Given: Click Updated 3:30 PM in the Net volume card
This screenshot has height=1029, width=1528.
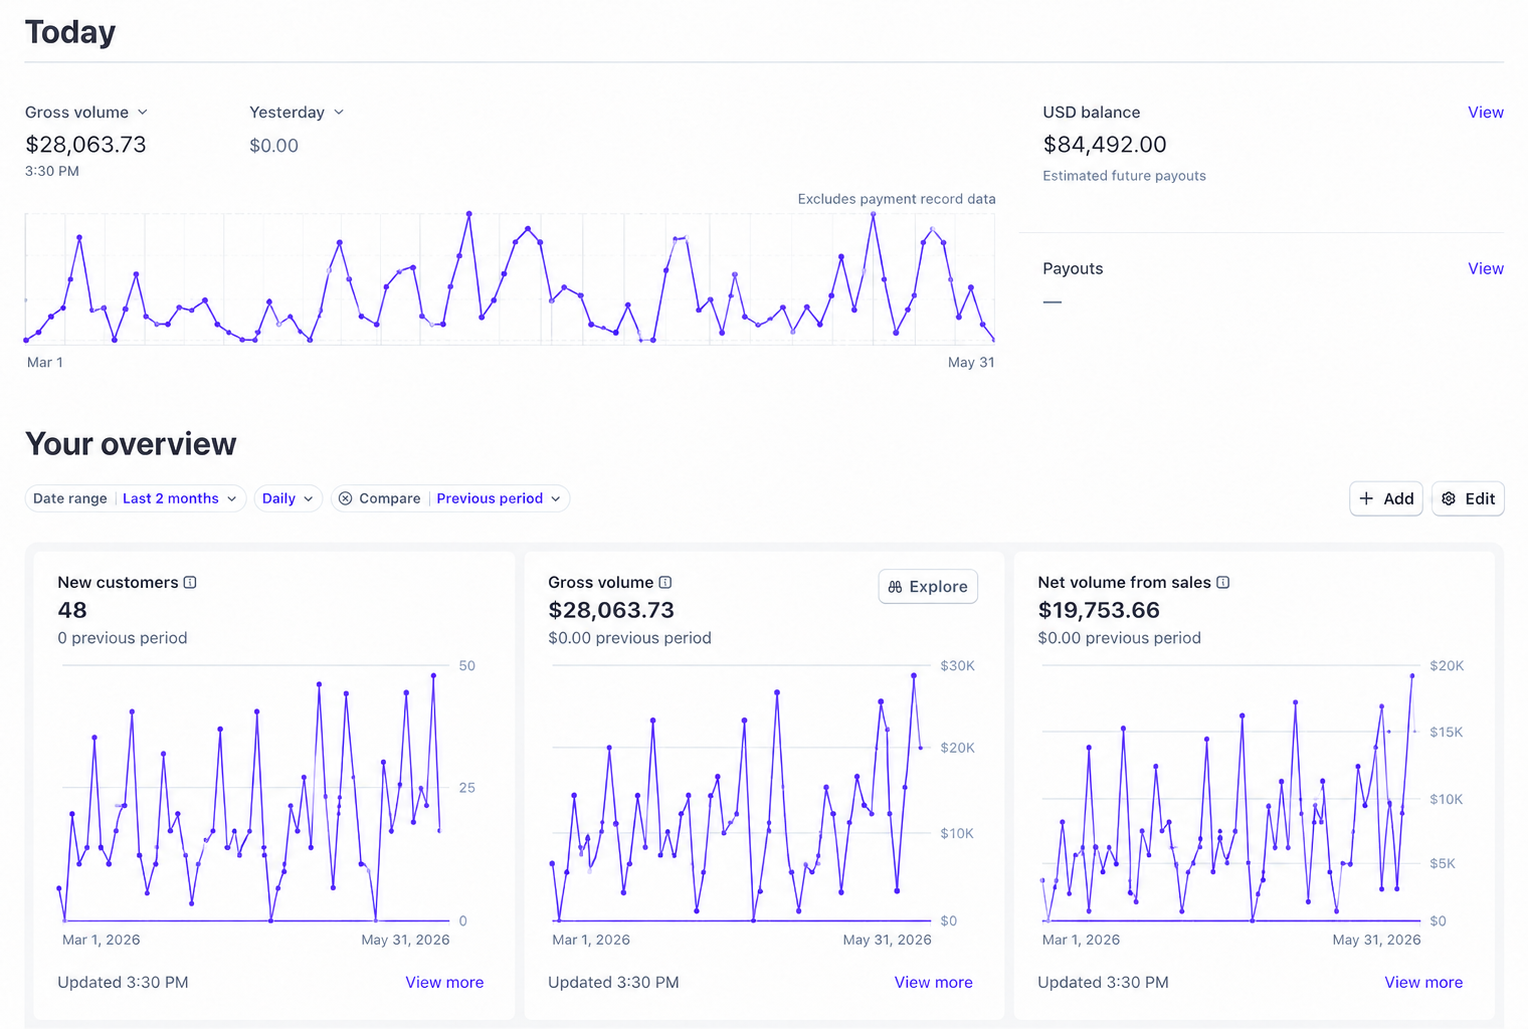Looking at the screenshot, I should [x=1103, y=982].
